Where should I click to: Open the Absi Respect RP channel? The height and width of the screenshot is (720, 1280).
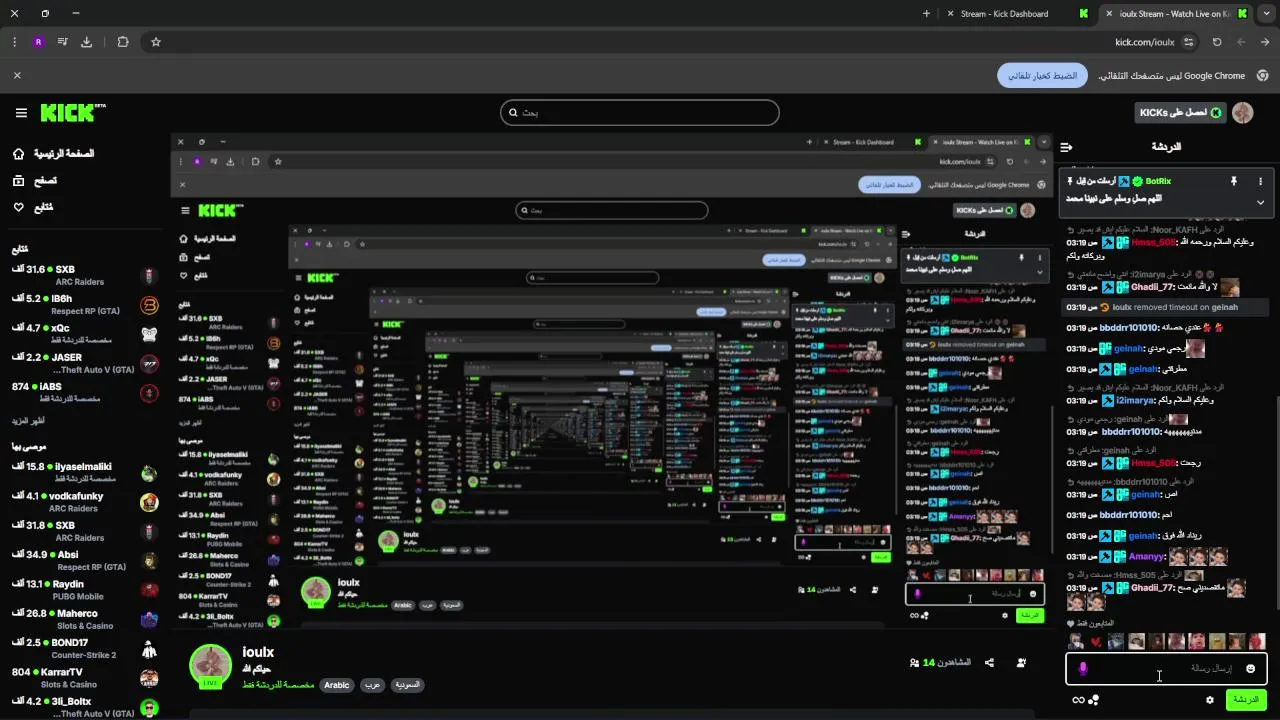click(84, 560)
